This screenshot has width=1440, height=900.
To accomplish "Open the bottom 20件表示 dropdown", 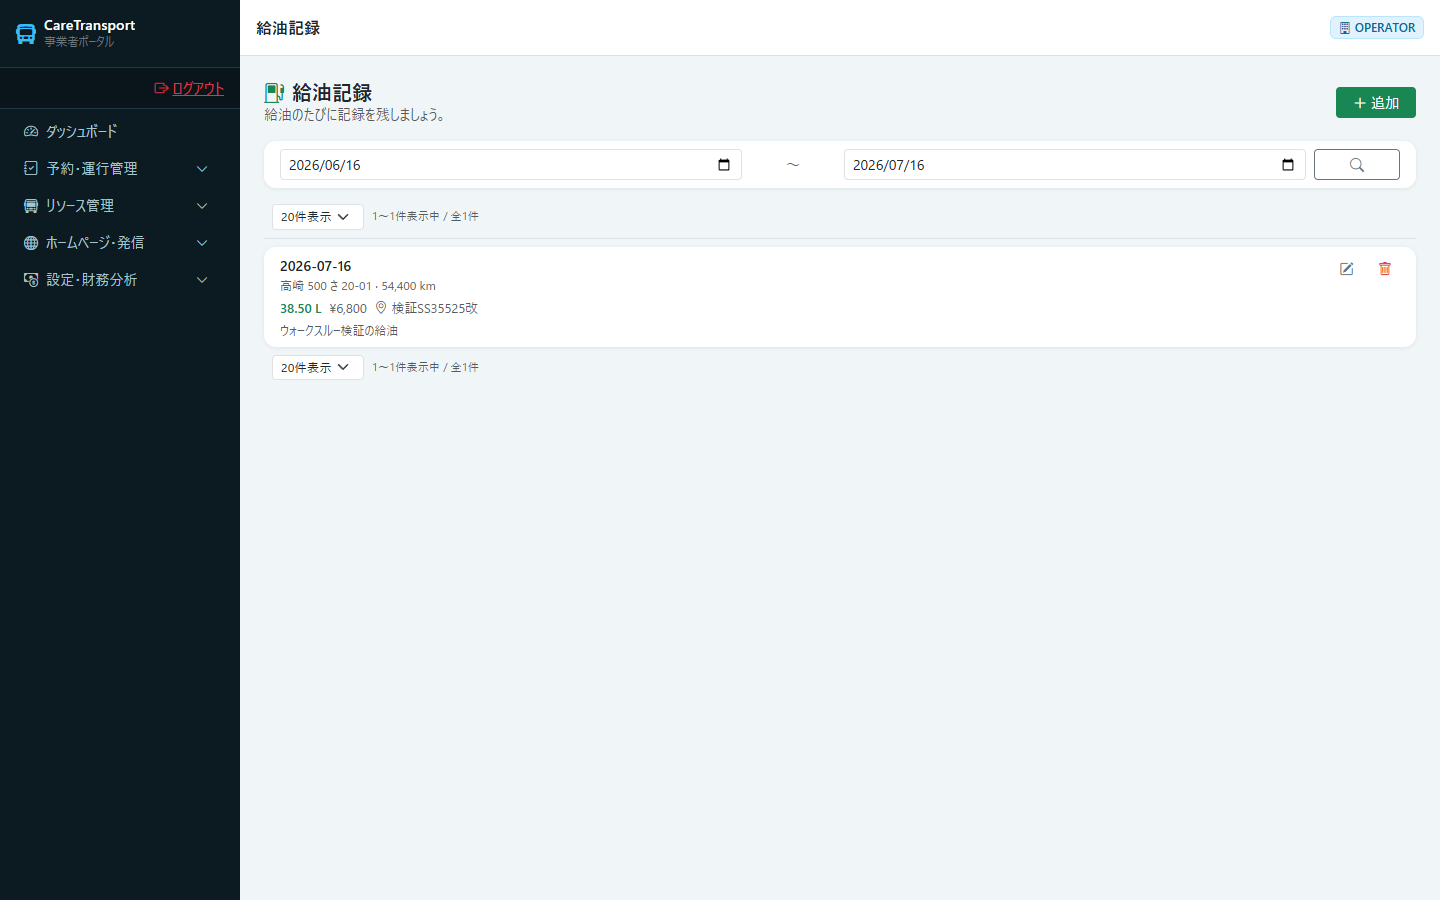I will coord(317,367).
